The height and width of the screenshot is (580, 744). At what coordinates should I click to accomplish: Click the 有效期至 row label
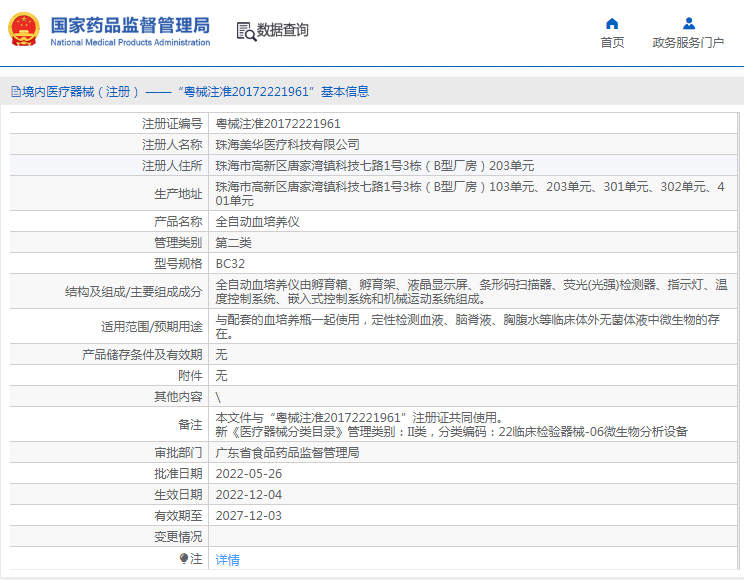(x=178, y=515)
